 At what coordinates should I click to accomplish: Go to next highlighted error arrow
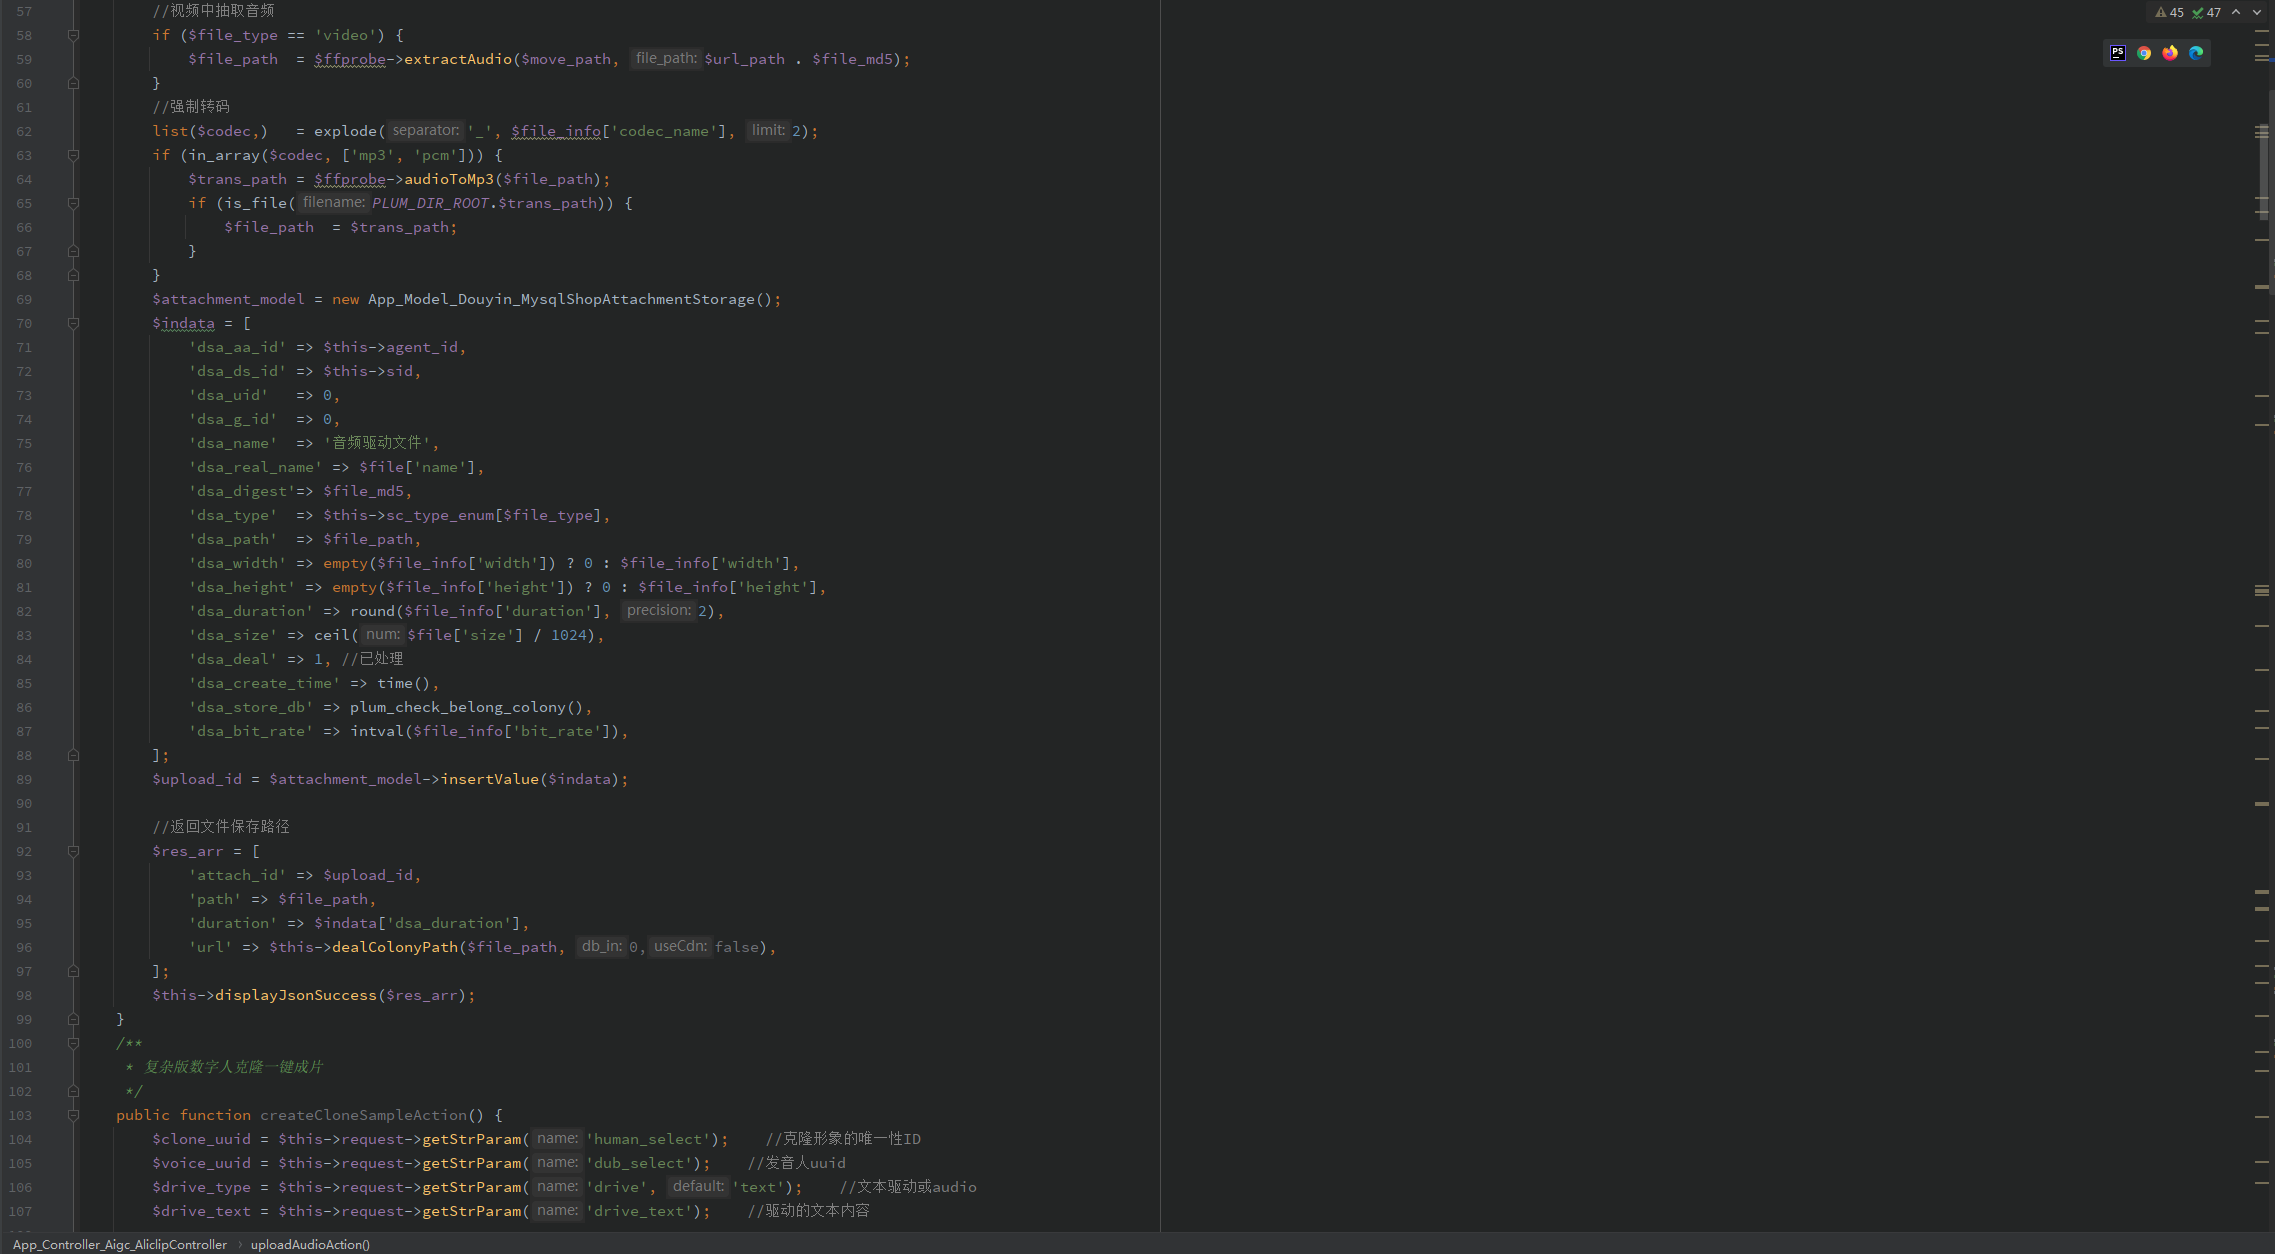[2257, 13]
